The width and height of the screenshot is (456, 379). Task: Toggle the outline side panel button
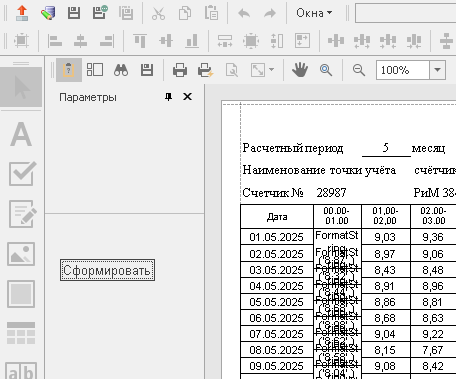[95, 70]
